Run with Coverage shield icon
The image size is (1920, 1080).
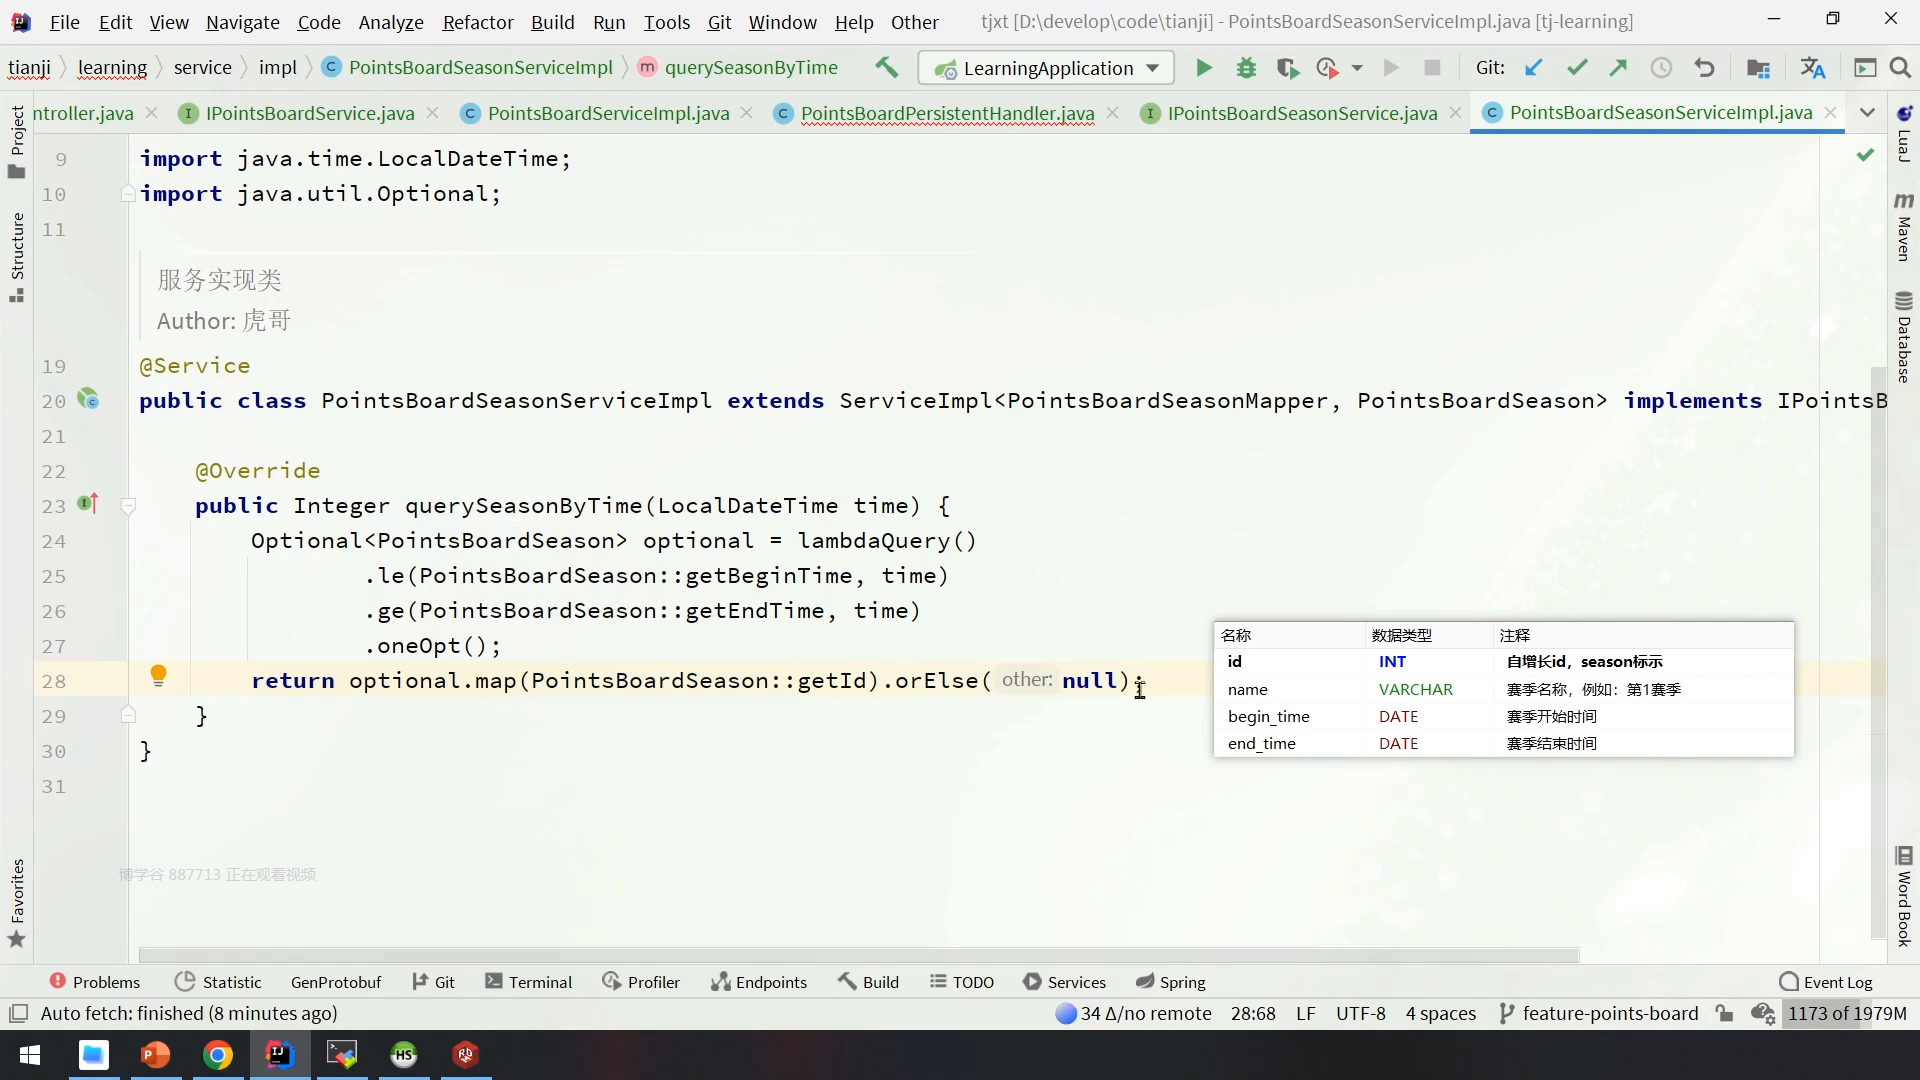pyautogui.click(x=1287, y=68)
